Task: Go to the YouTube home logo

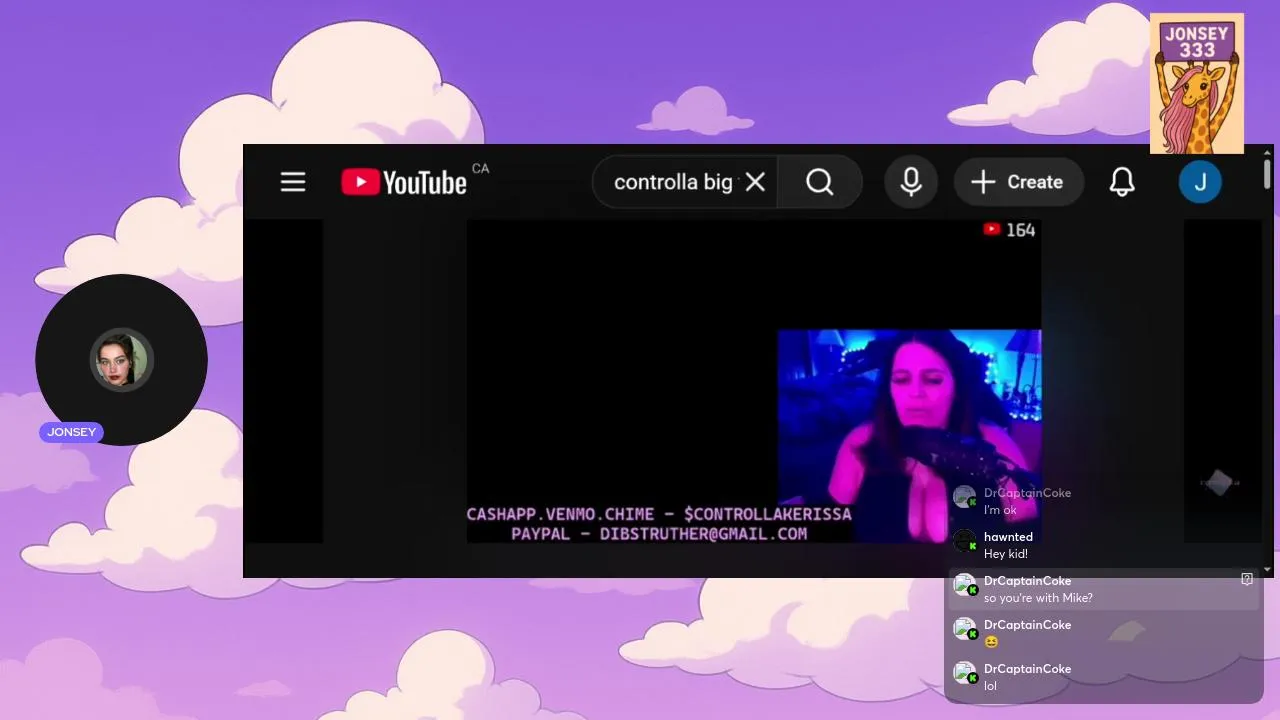Action: pos(404,182)
